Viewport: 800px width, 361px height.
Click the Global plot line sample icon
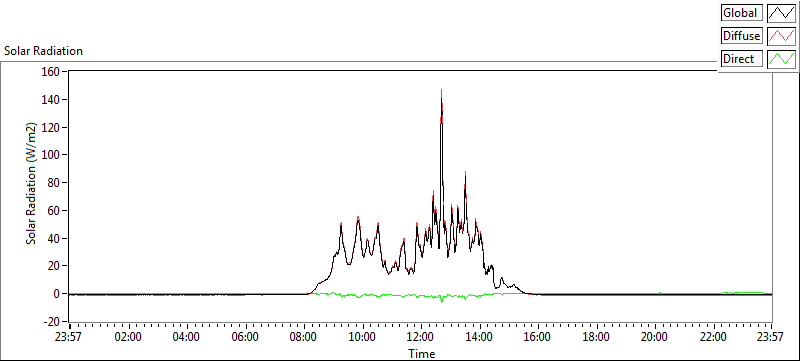click(x=781, y=13)
